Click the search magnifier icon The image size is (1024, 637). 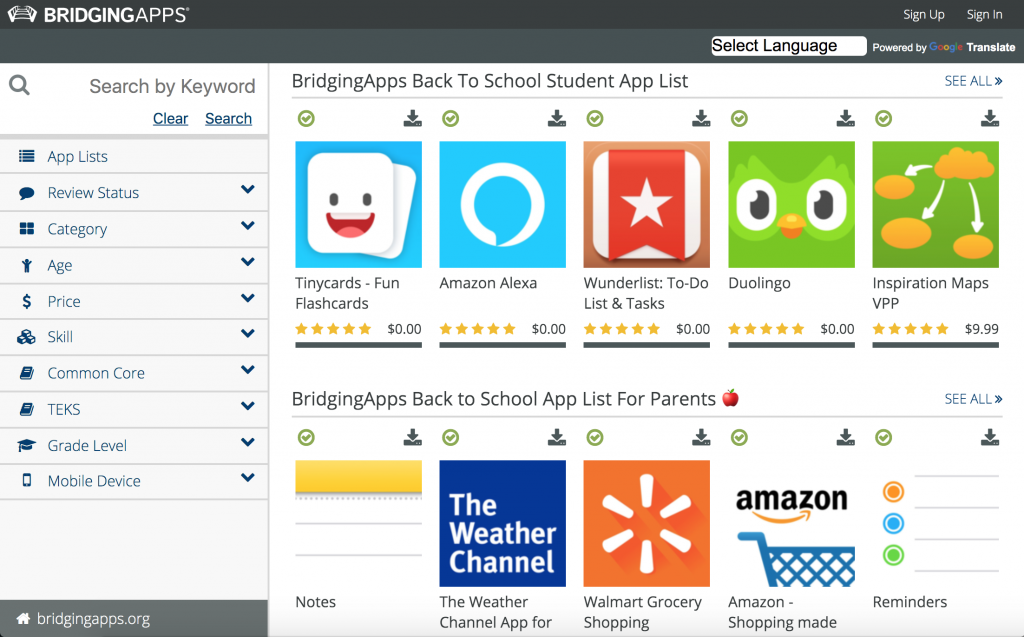pyautogui.click(x=20, y=85)
